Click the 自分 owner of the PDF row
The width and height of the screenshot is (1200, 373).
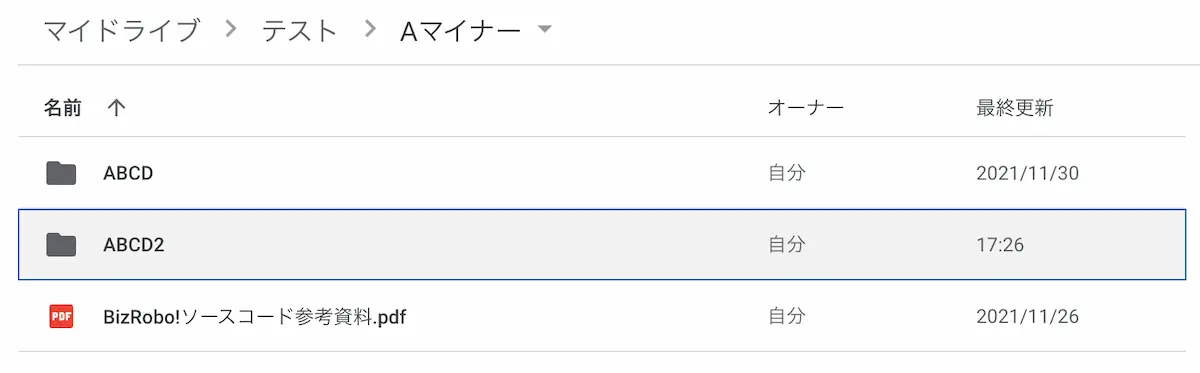point(786,317)
